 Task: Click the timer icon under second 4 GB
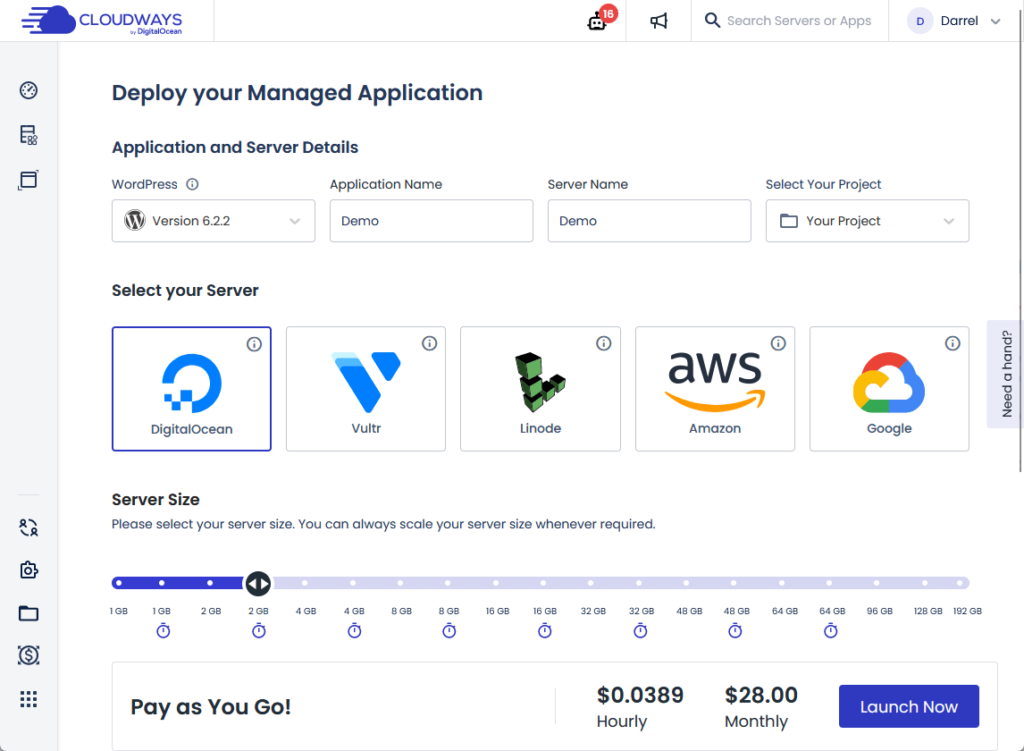click(x=354, y=631)
